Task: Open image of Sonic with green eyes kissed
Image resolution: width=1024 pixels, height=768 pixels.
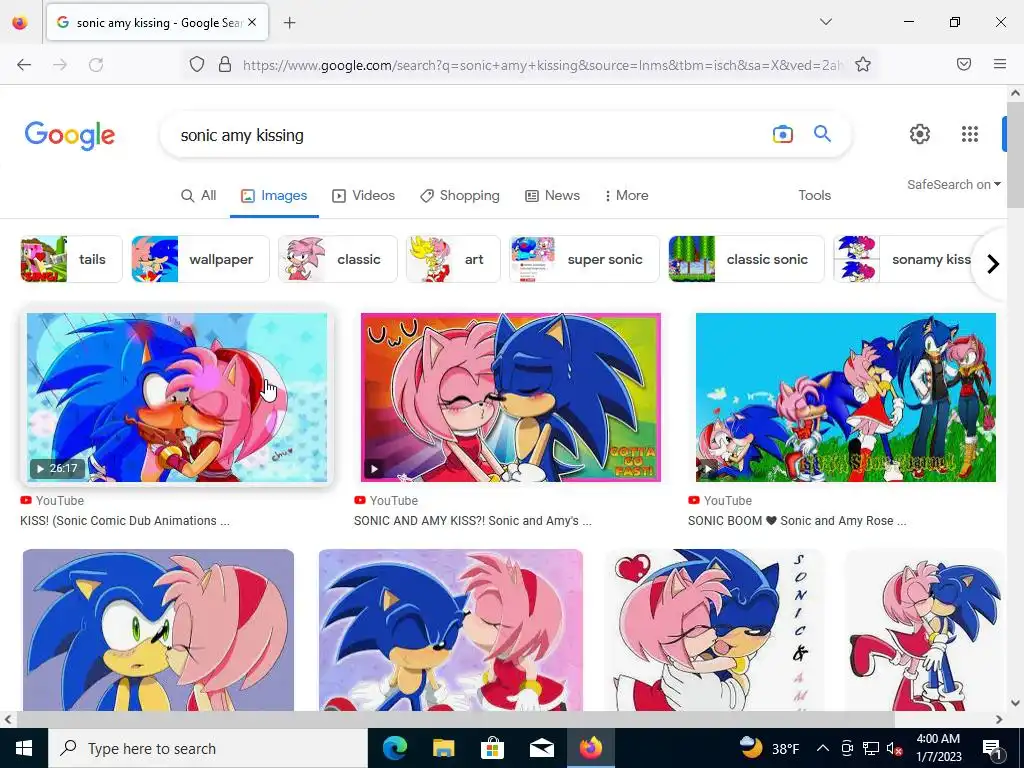Action: pos(158,630)
